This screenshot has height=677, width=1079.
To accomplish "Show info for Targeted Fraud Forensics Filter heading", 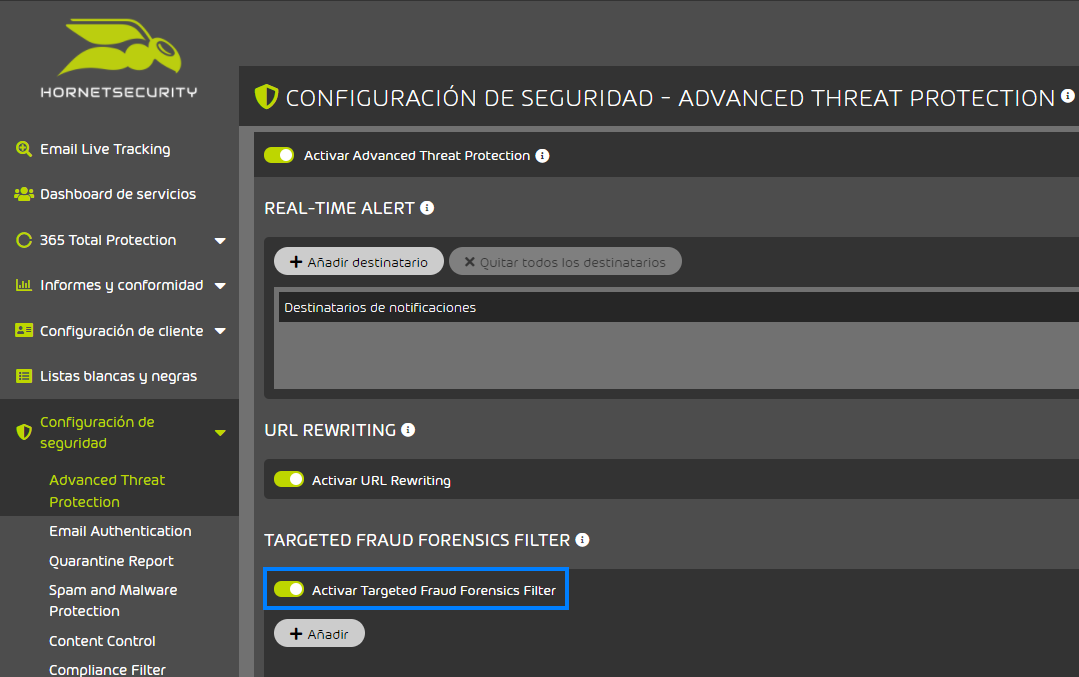I will [x=582, y=540].
